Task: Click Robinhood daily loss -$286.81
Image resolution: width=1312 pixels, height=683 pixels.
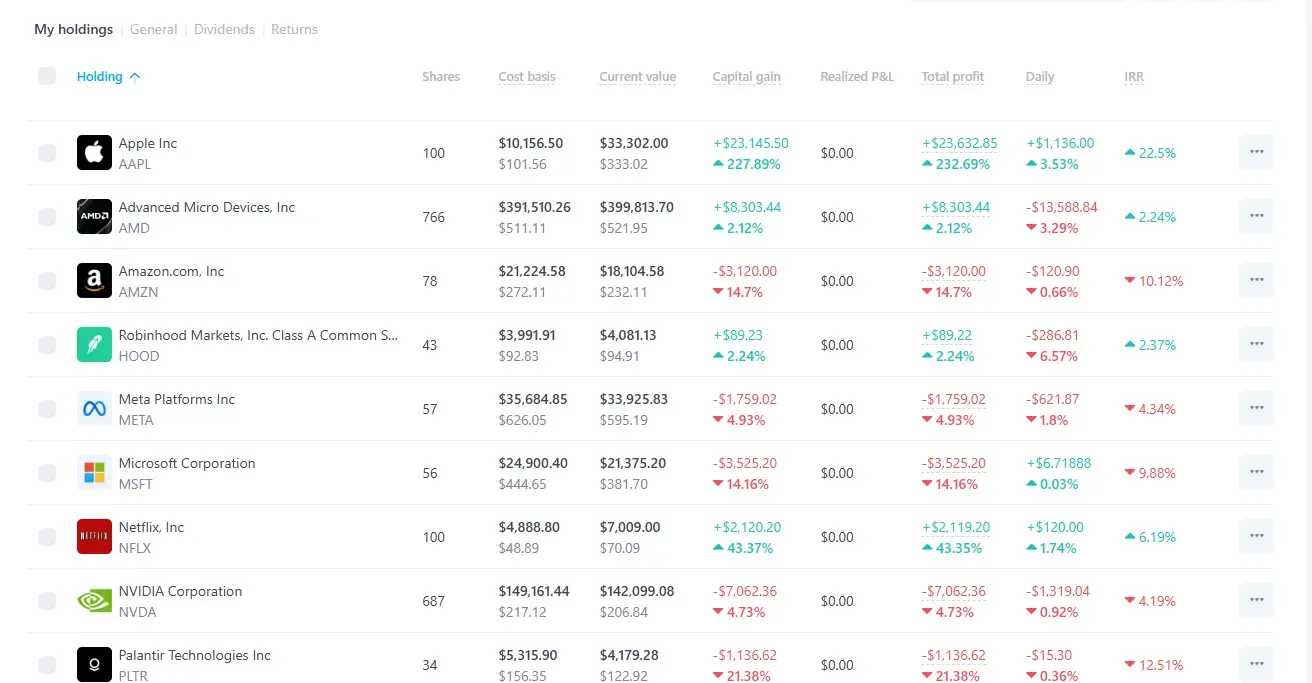Action: [1052, 335]
